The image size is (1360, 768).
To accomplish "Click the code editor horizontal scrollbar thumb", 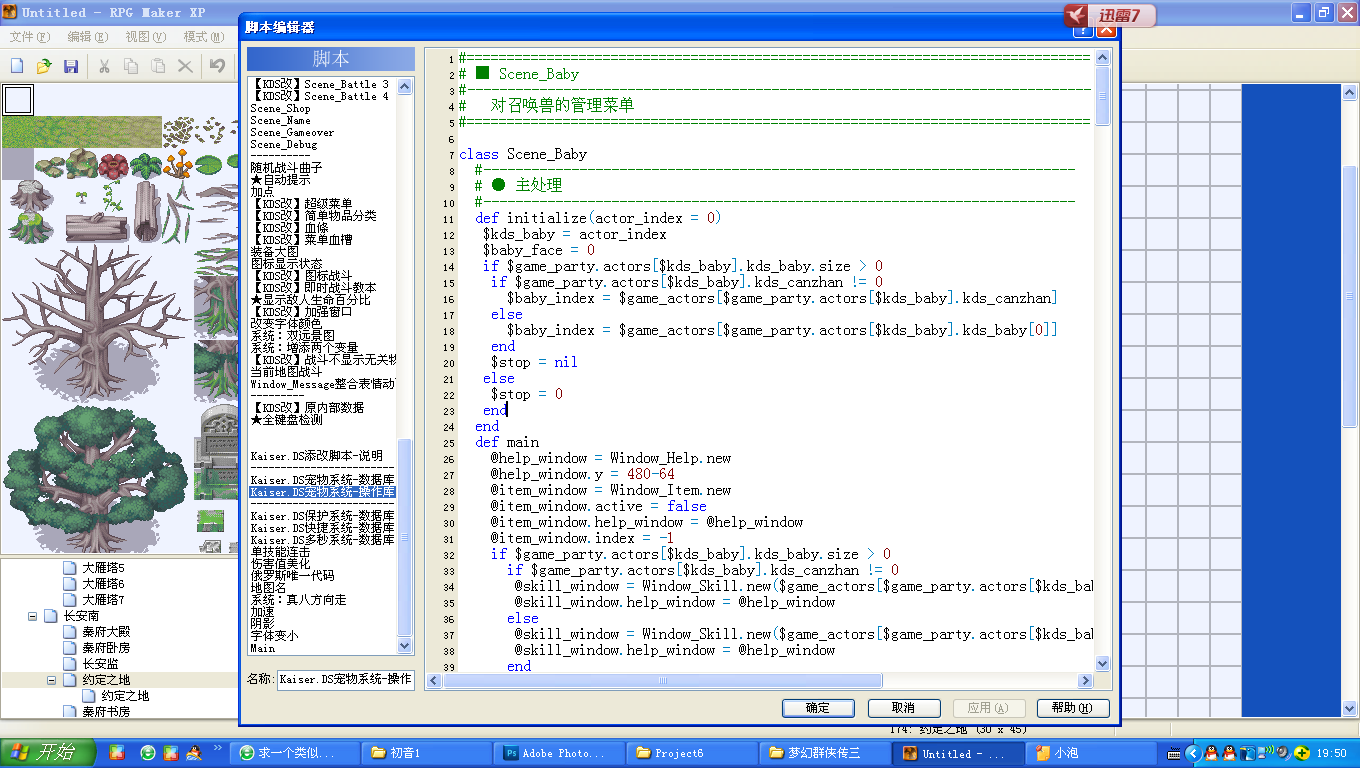I will [663, 681].
